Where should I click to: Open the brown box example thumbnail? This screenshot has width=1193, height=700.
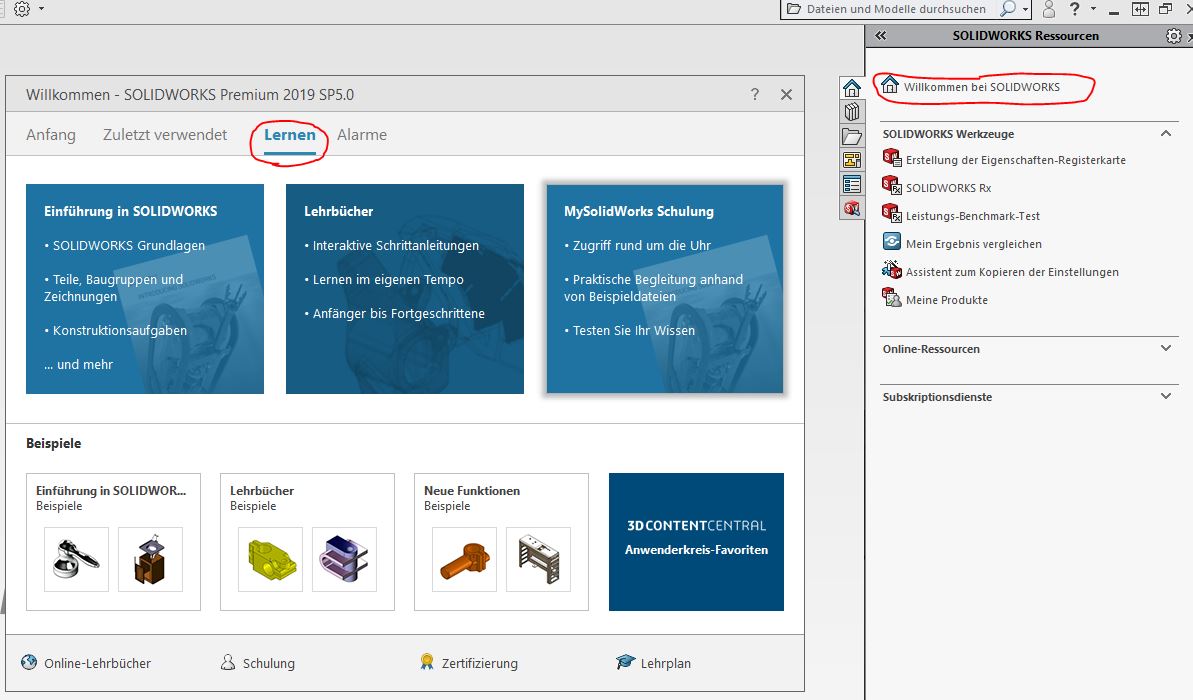(x=151, y=559)
